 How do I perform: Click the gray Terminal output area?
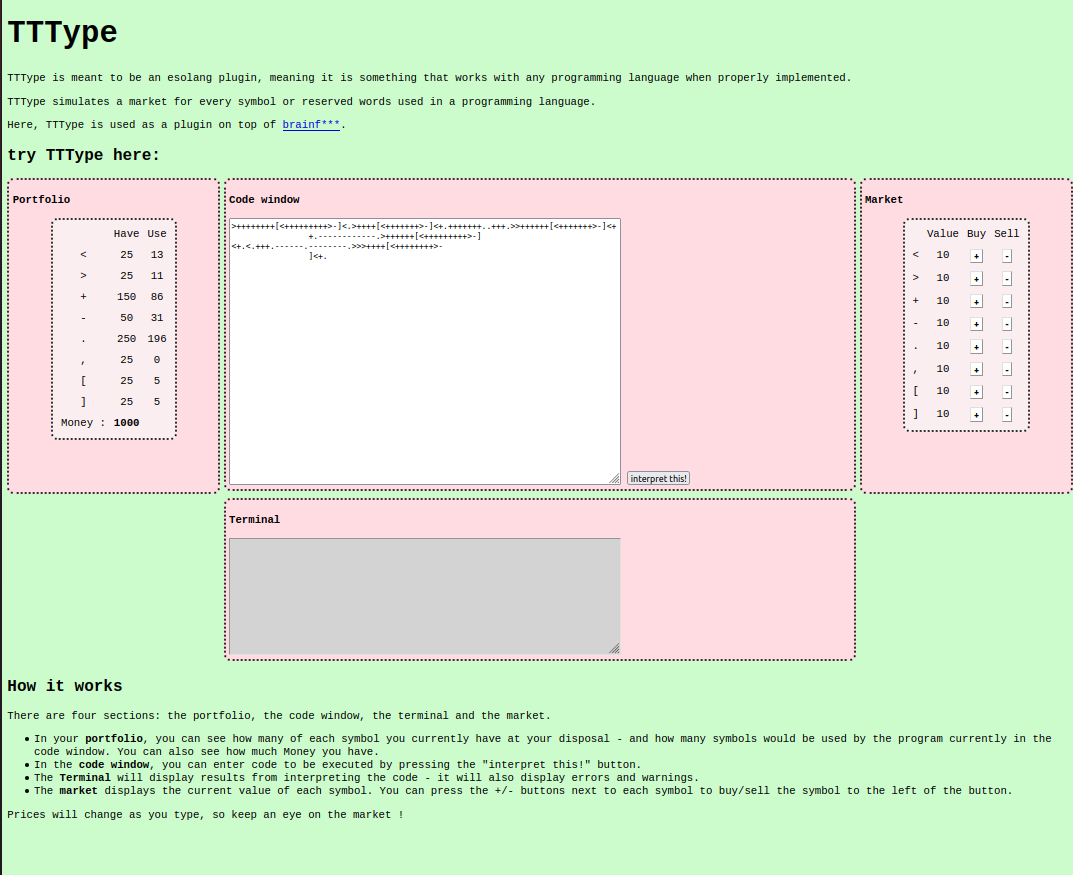424,596
